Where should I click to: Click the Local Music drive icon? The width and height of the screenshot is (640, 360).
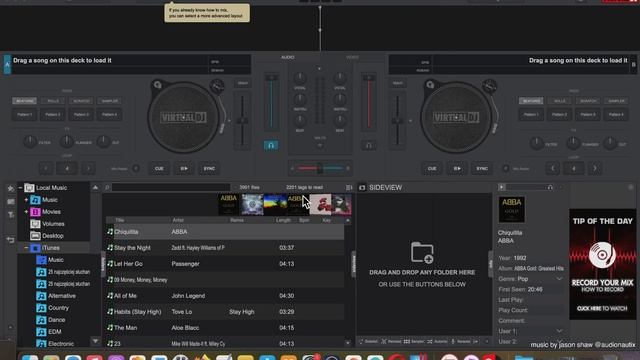(29, 188)
